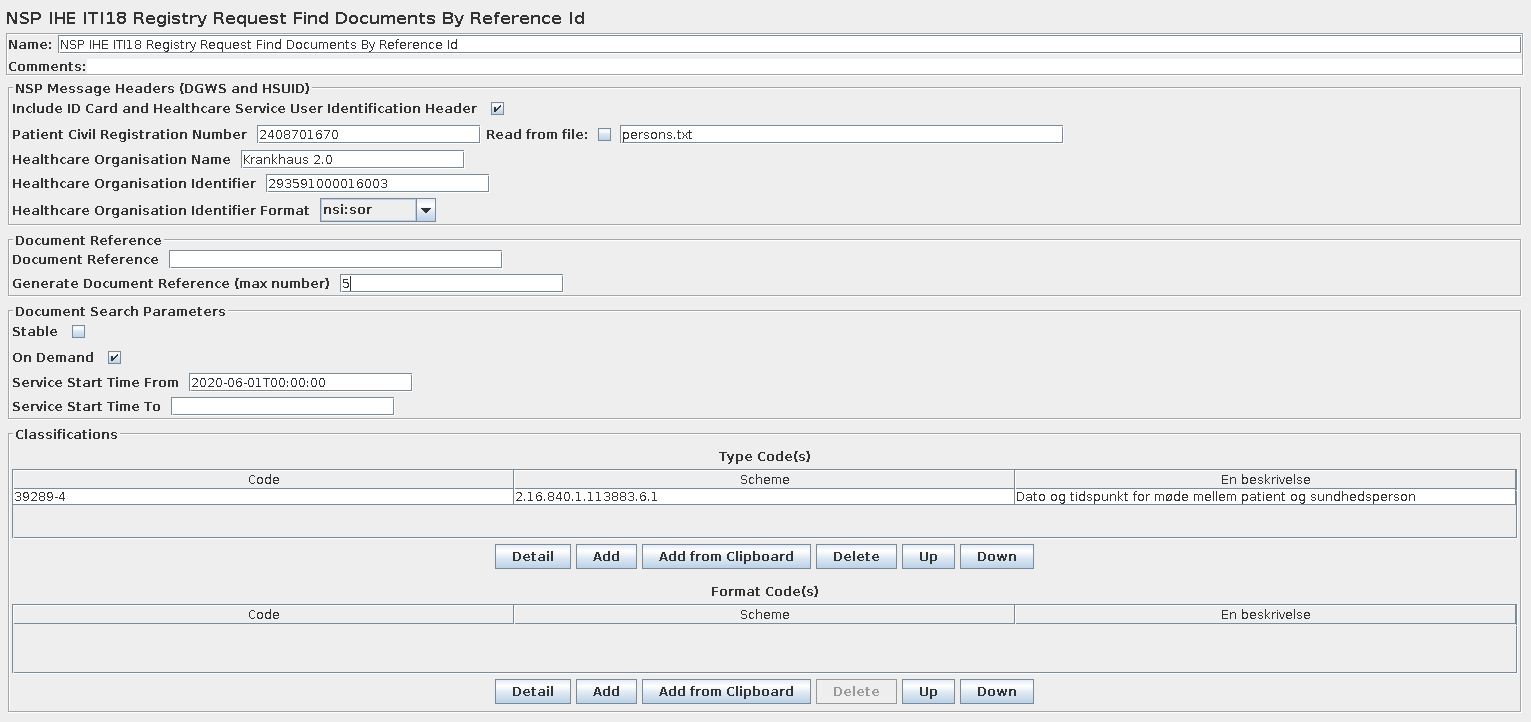Viewport: 1531px width, 722px height.
Task: Click Down button under Format Codes
Action: point(996,692)
